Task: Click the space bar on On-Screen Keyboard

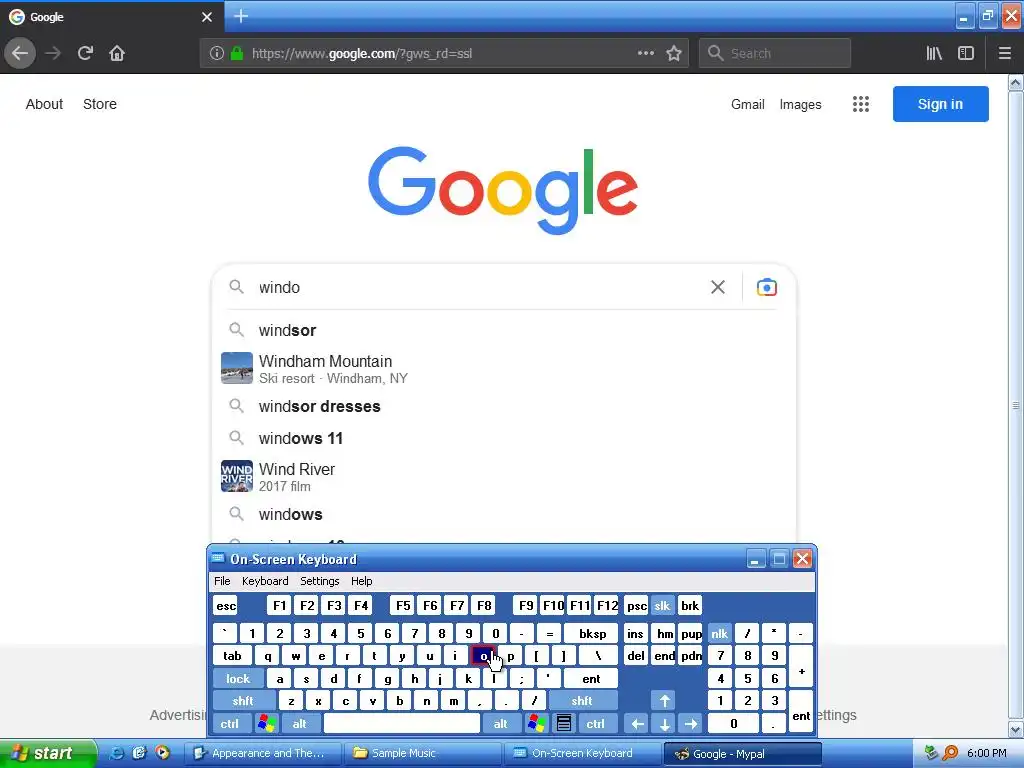Action: [402, 724]
